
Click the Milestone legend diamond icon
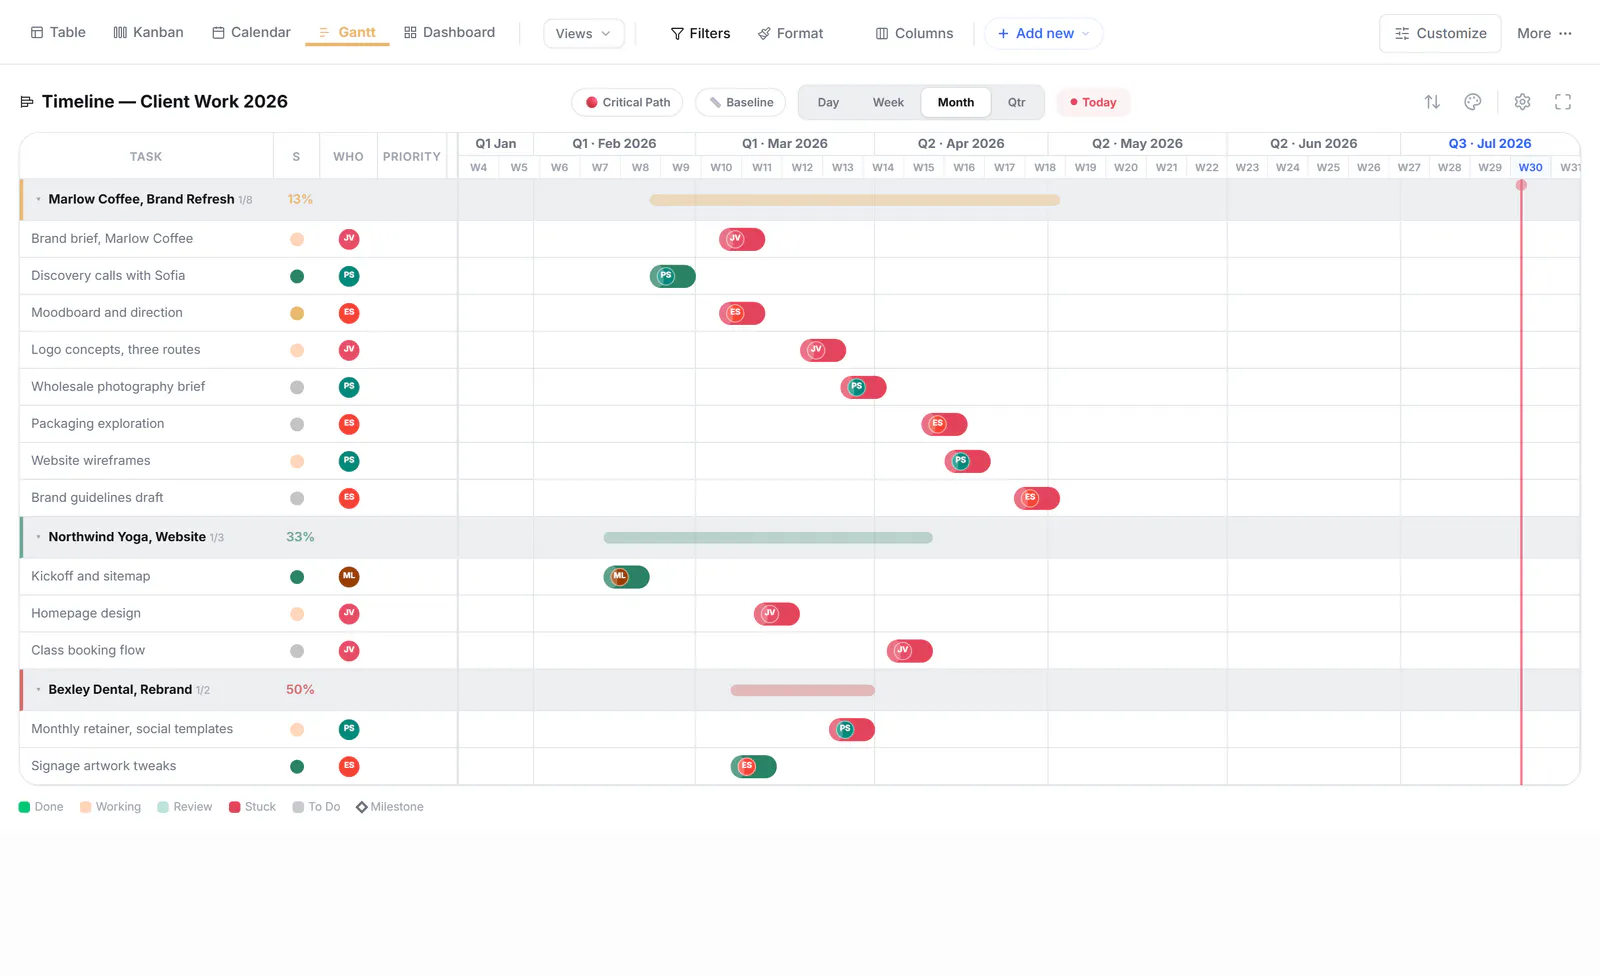point(362,807)
